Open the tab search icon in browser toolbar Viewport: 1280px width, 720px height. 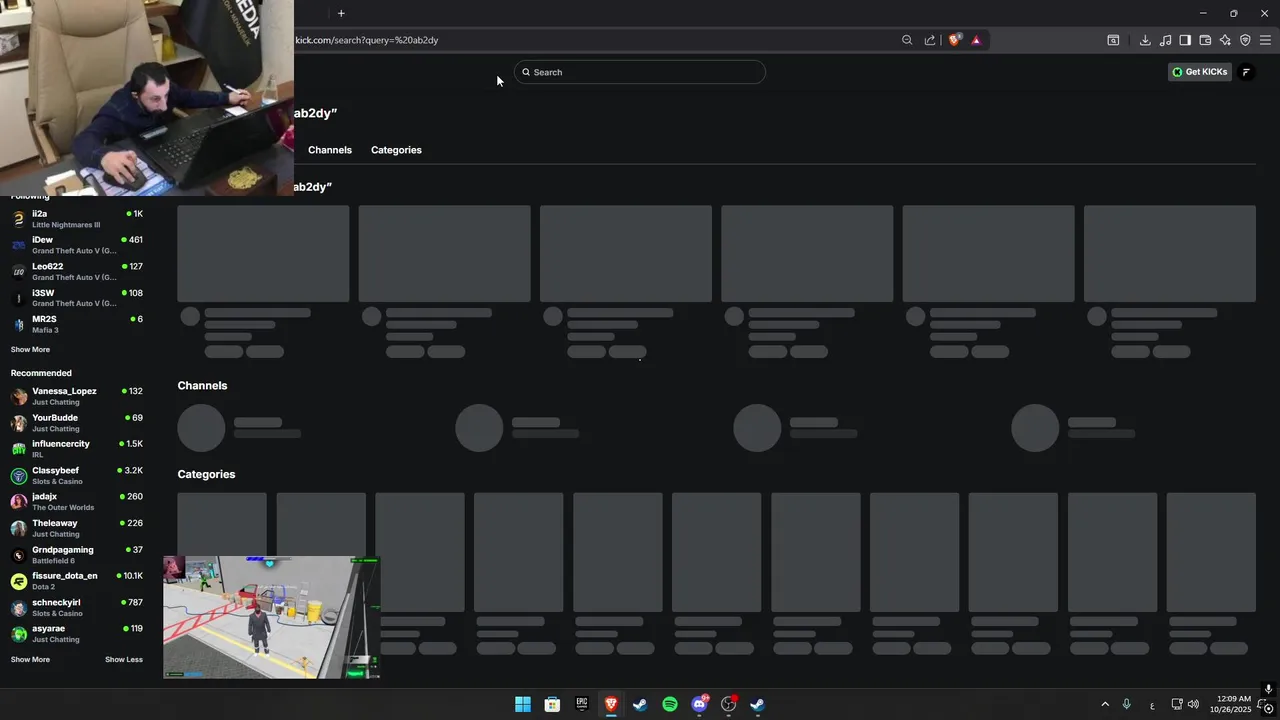pyautogui.click(x=1113, y=40)
